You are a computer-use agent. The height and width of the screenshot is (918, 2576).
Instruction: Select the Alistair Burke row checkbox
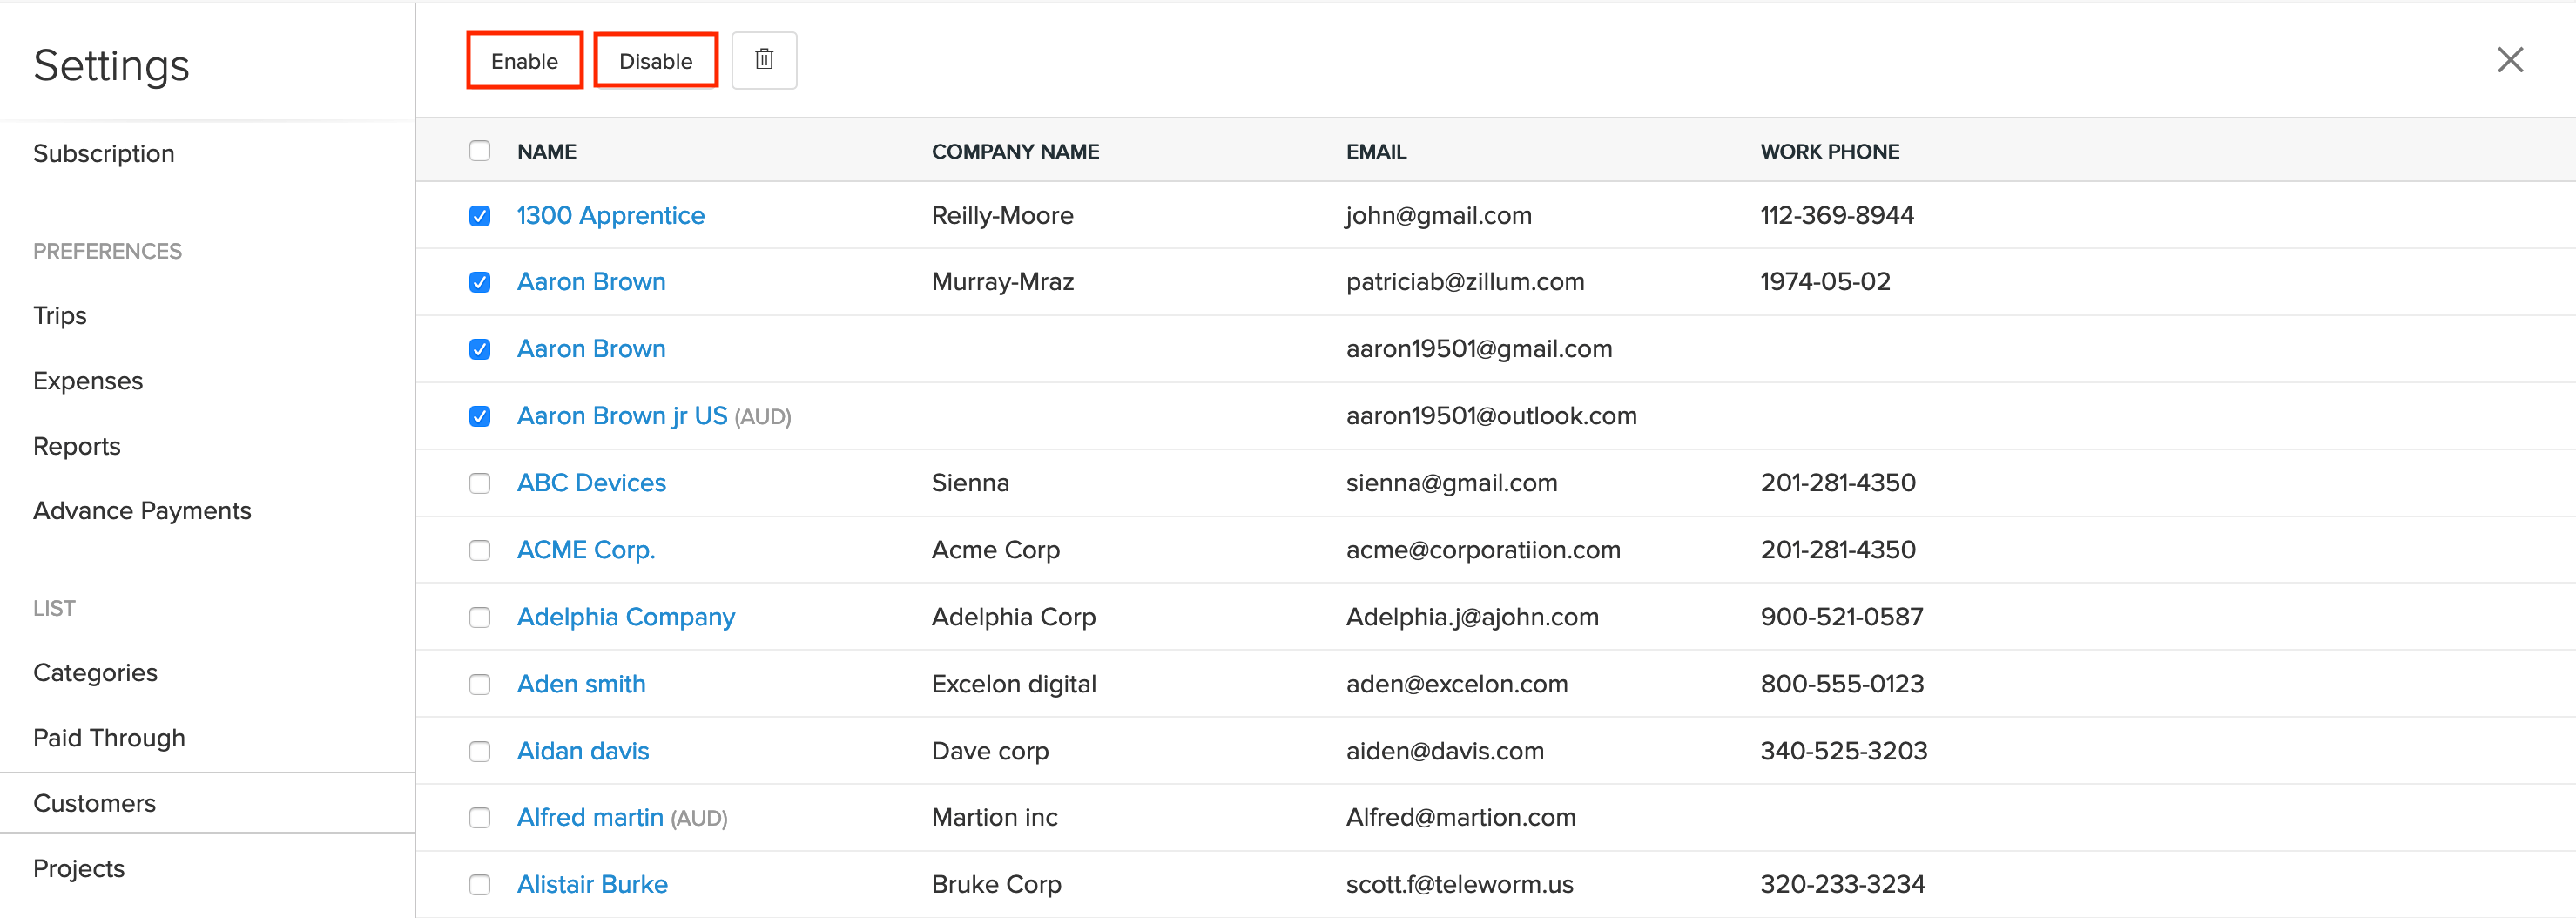[x=480, y=884]
